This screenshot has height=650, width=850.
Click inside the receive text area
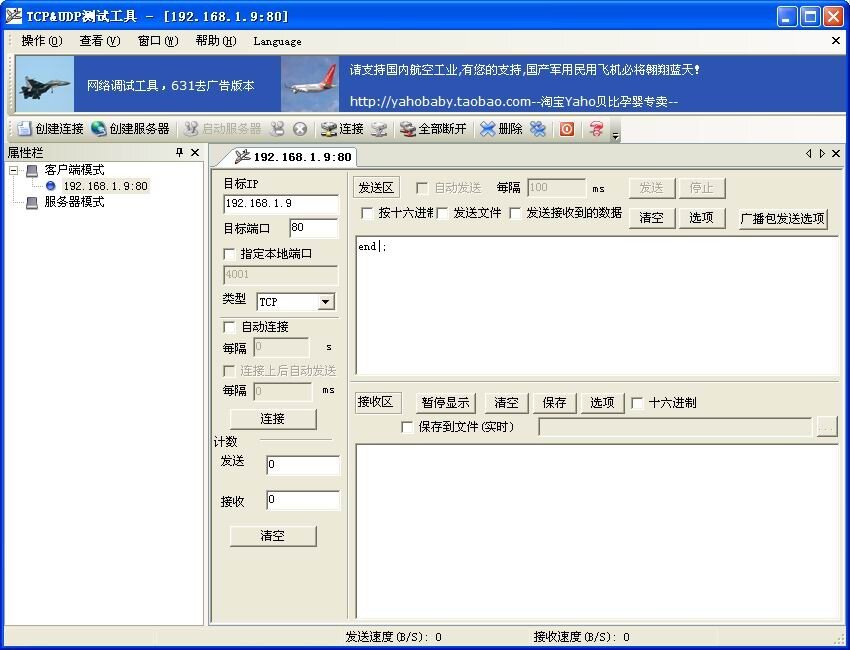pyautogui.click(x=597, y=531)
